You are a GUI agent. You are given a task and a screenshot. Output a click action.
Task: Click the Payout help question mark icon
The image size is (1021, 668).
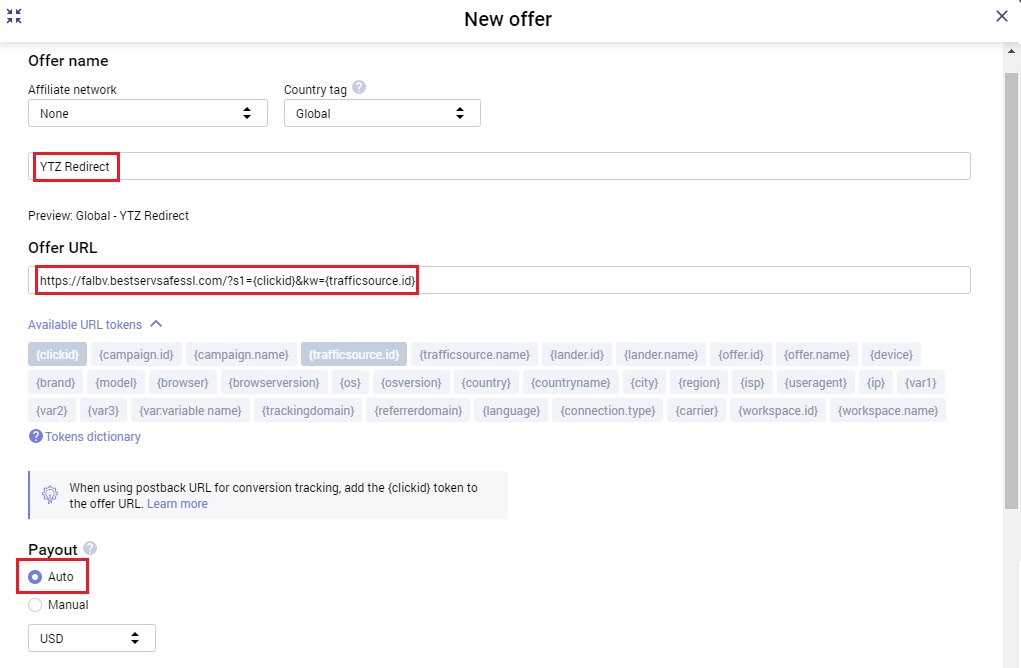90,548
